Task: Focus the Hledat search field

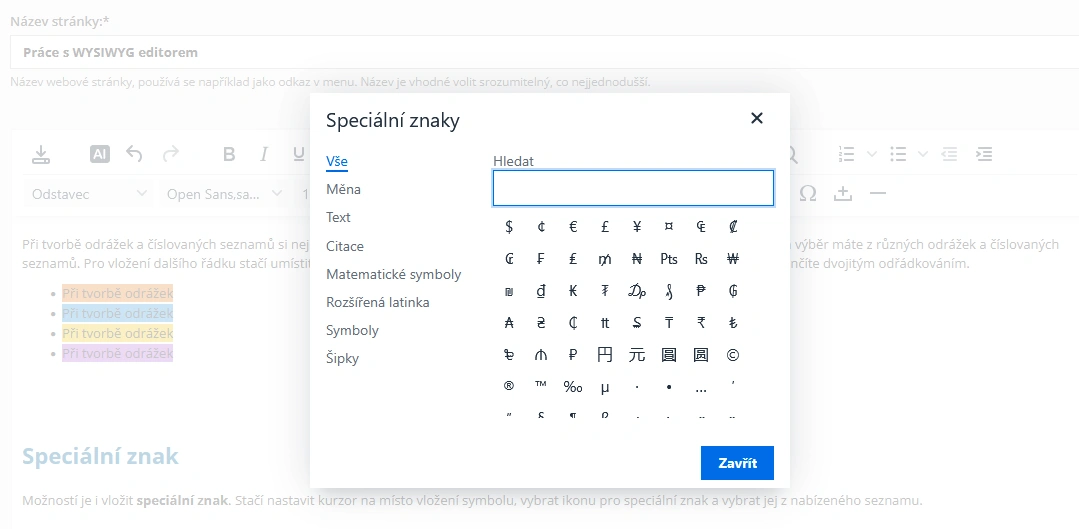Action: 633,188
